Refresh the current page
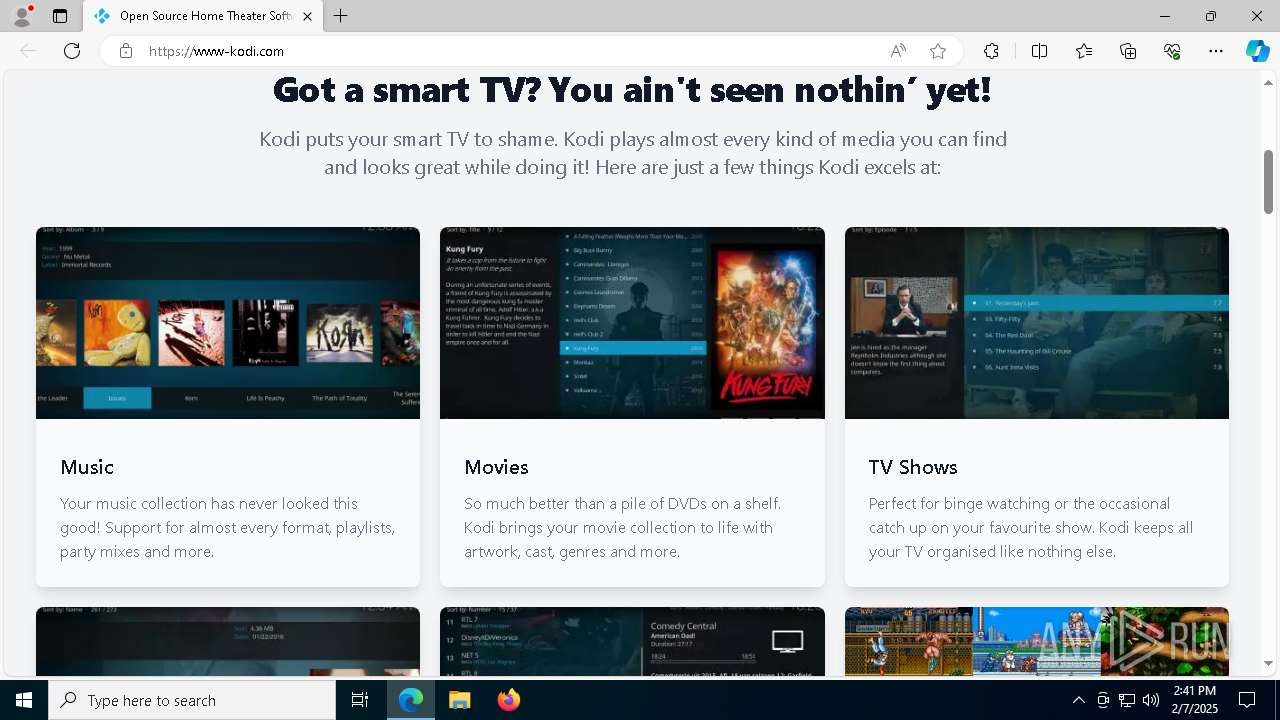The width and height of the screenshot is (1280, 720). [72, 51]
